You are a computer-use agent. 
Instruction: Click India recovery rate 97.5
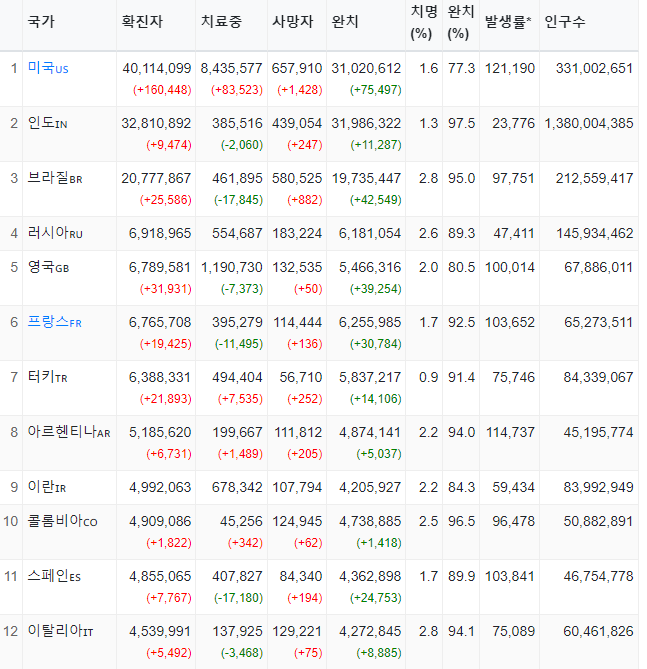click(461, 123)
